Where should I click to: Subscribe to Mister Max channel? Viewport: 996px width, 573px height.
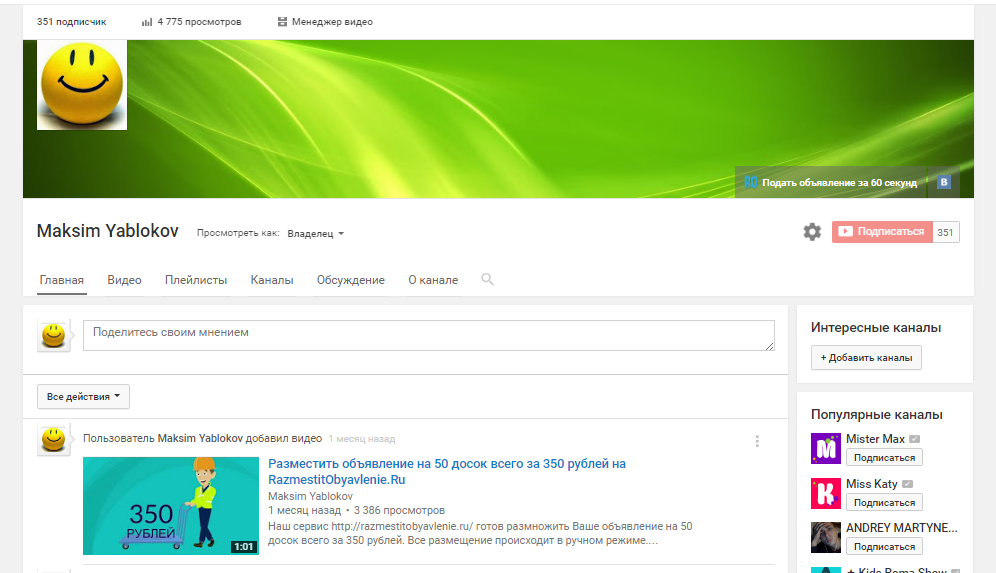(884, 458)
